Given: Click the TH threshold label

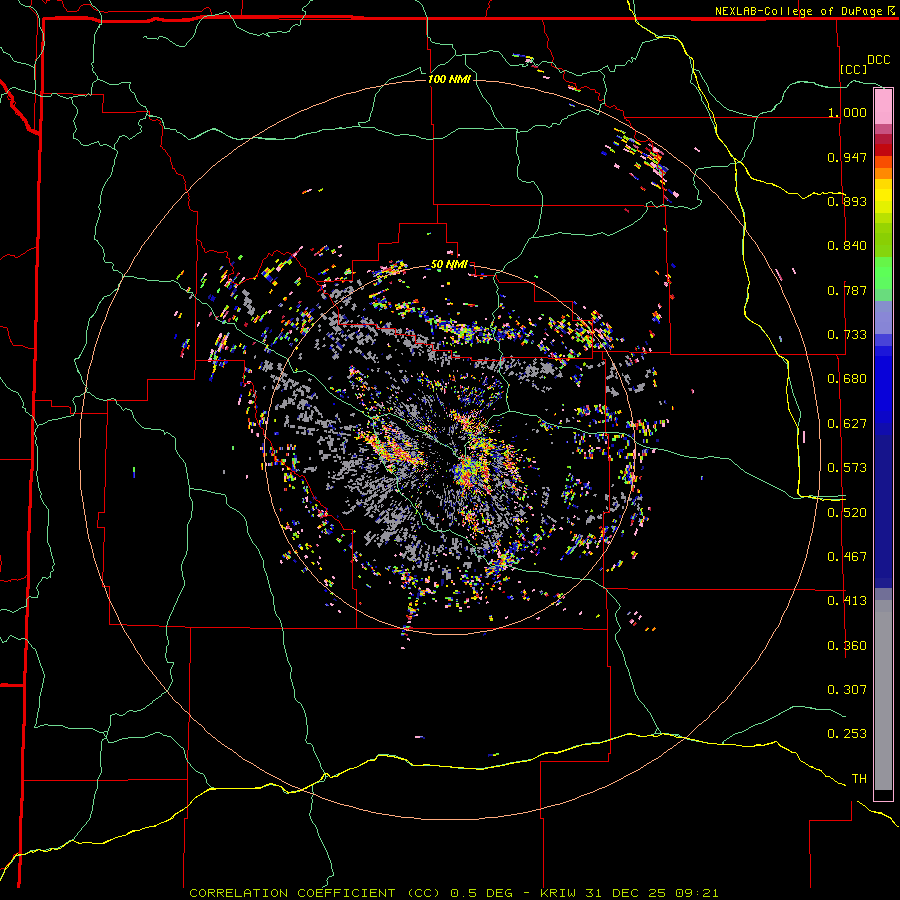Looking at the screenshot, I should [x=859, y=779].
